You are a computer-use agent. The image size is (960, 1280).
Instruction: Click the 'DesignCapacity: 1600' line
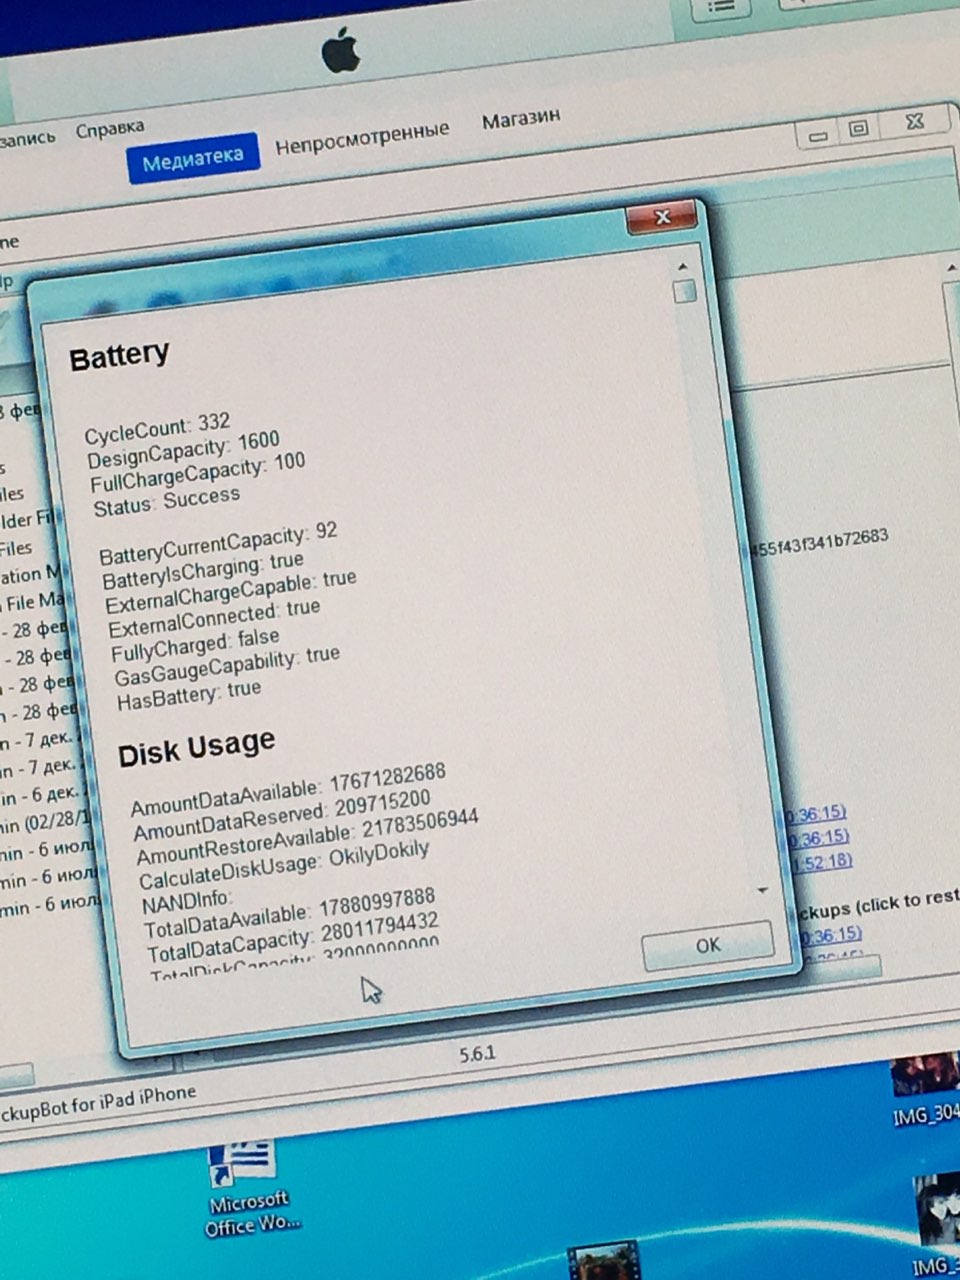pyautogui.click(x=183, y=449)
